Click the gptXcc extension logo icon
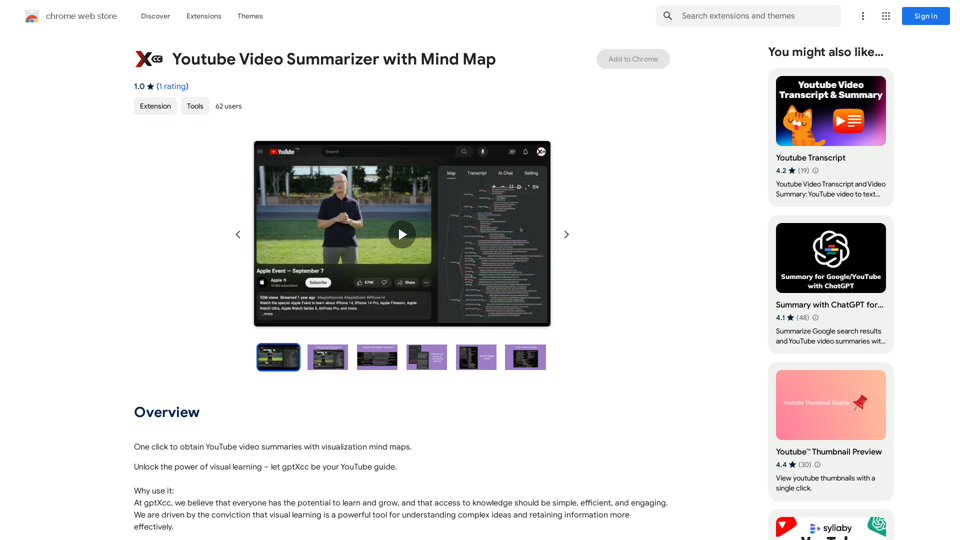The image size is (960, 540). pos(149,59)
